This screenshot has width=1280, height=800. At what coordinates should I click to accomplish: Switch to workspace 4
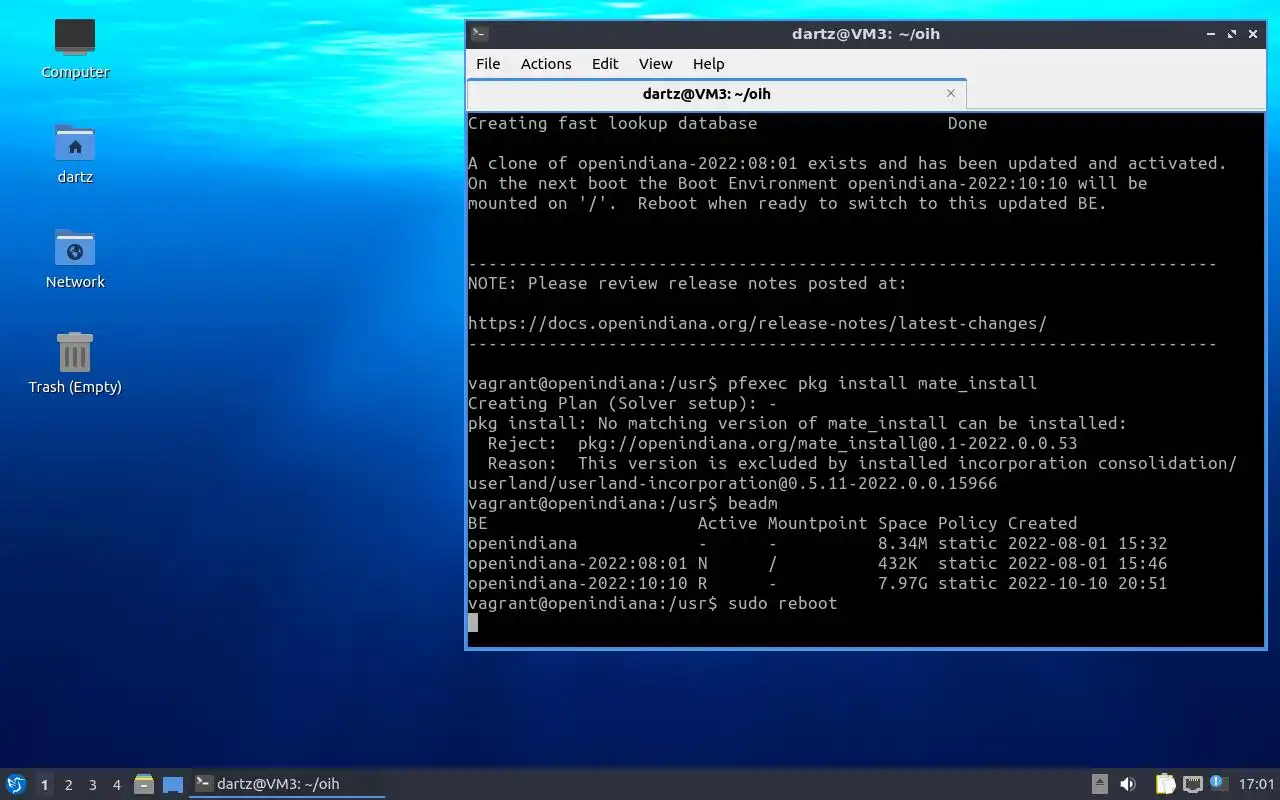[x=116, y=785]
